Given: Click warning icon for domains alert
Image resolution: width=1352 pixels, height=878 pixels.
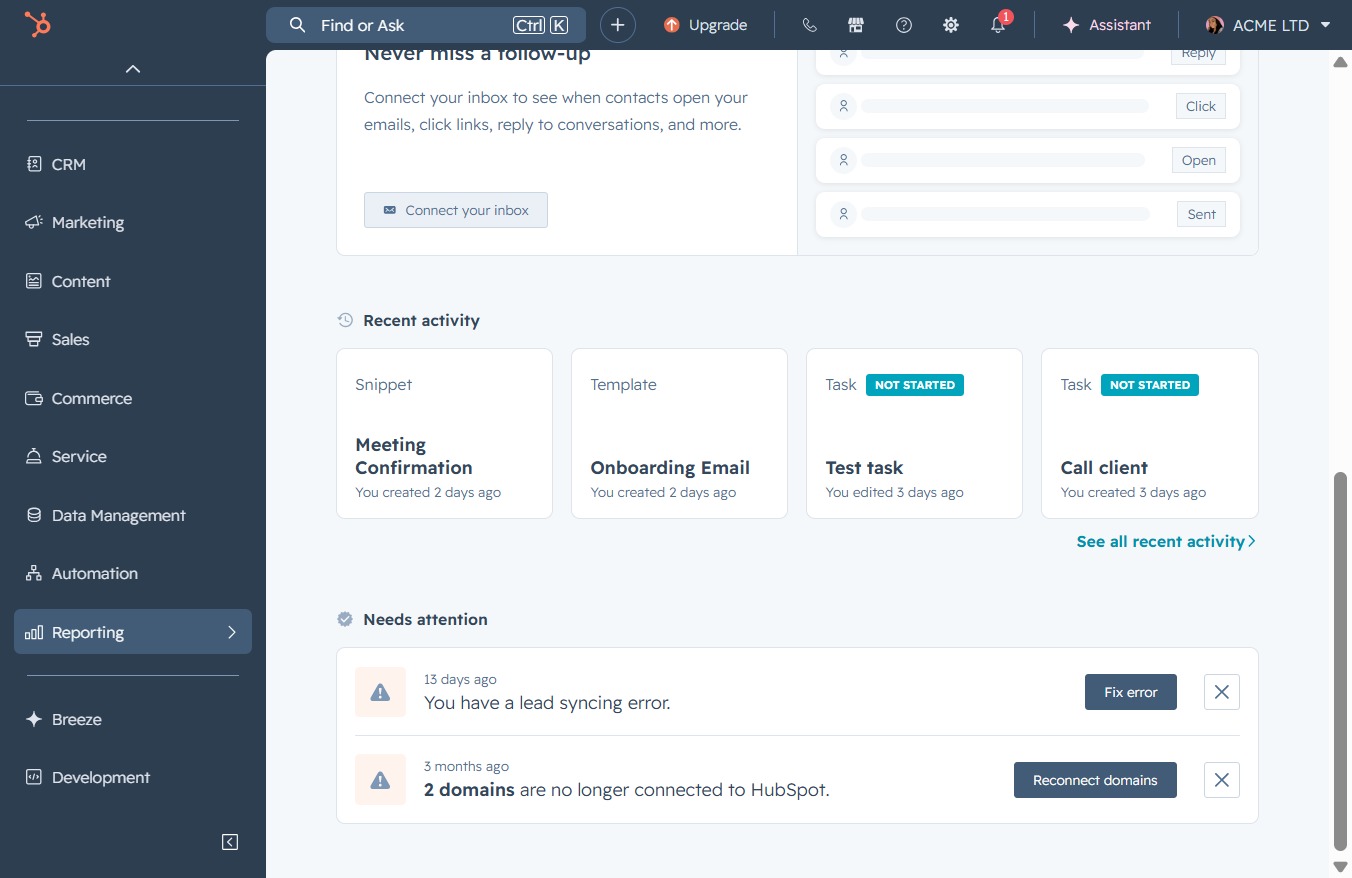Looking at the screenshot, I should [380, 780].
